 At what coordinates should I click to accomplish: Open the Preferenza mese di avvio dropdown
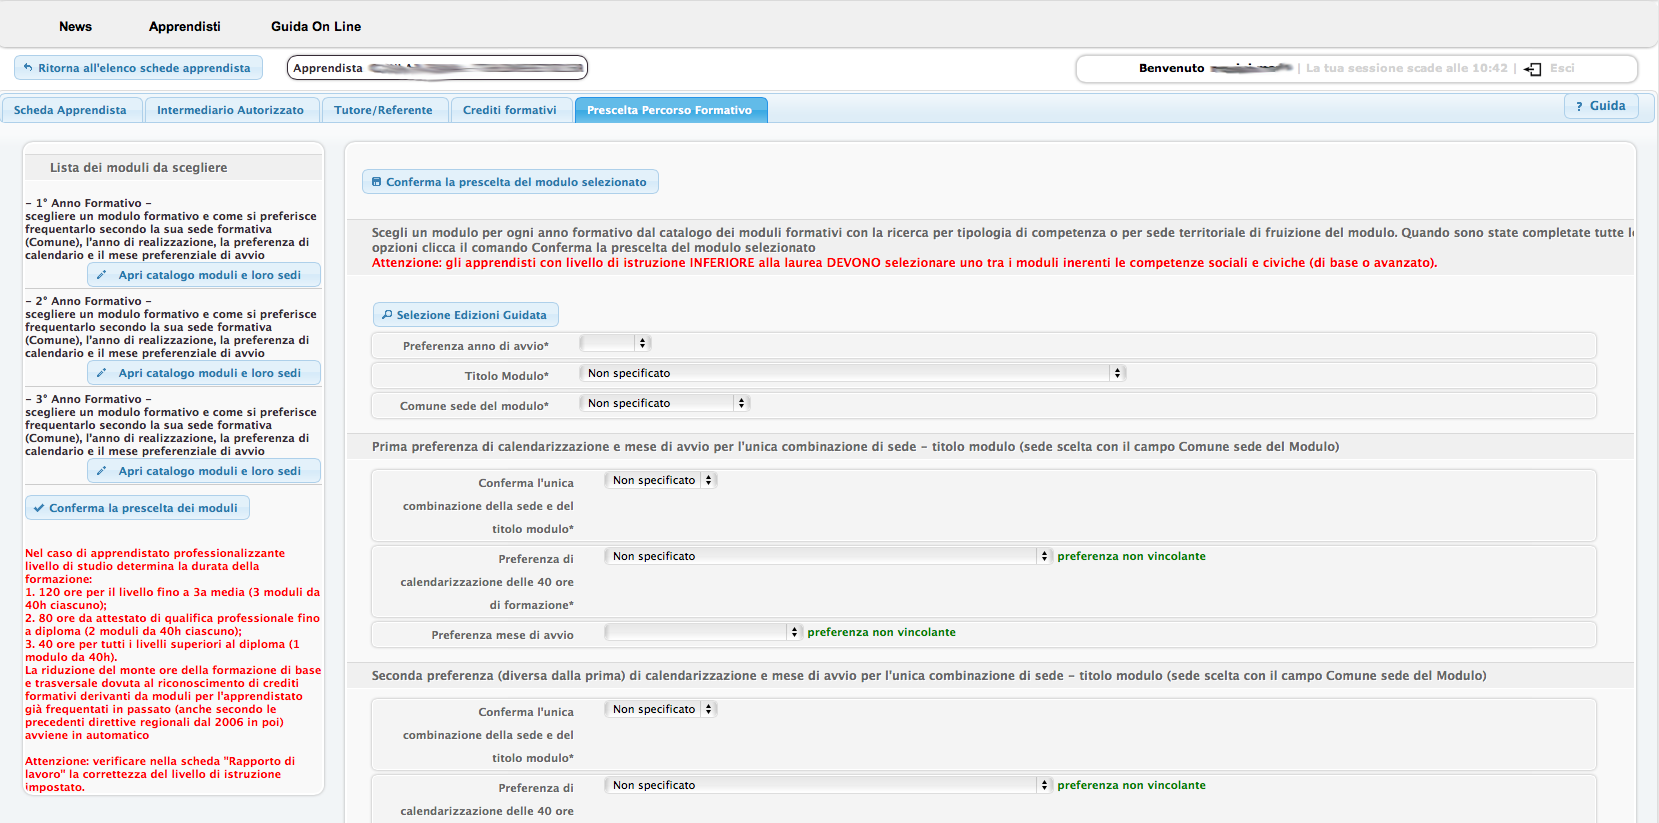point(703,632)
